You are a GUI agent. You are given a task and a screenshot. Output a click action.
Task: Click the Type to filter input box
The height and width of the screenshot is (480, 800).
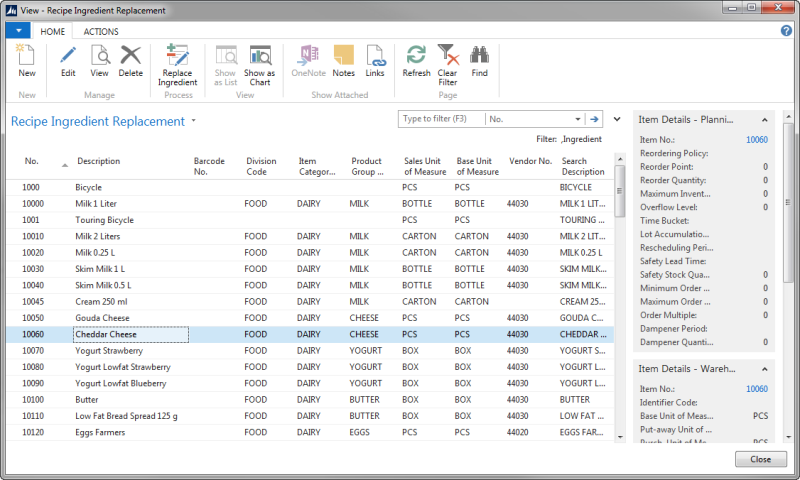coord(440,119)
